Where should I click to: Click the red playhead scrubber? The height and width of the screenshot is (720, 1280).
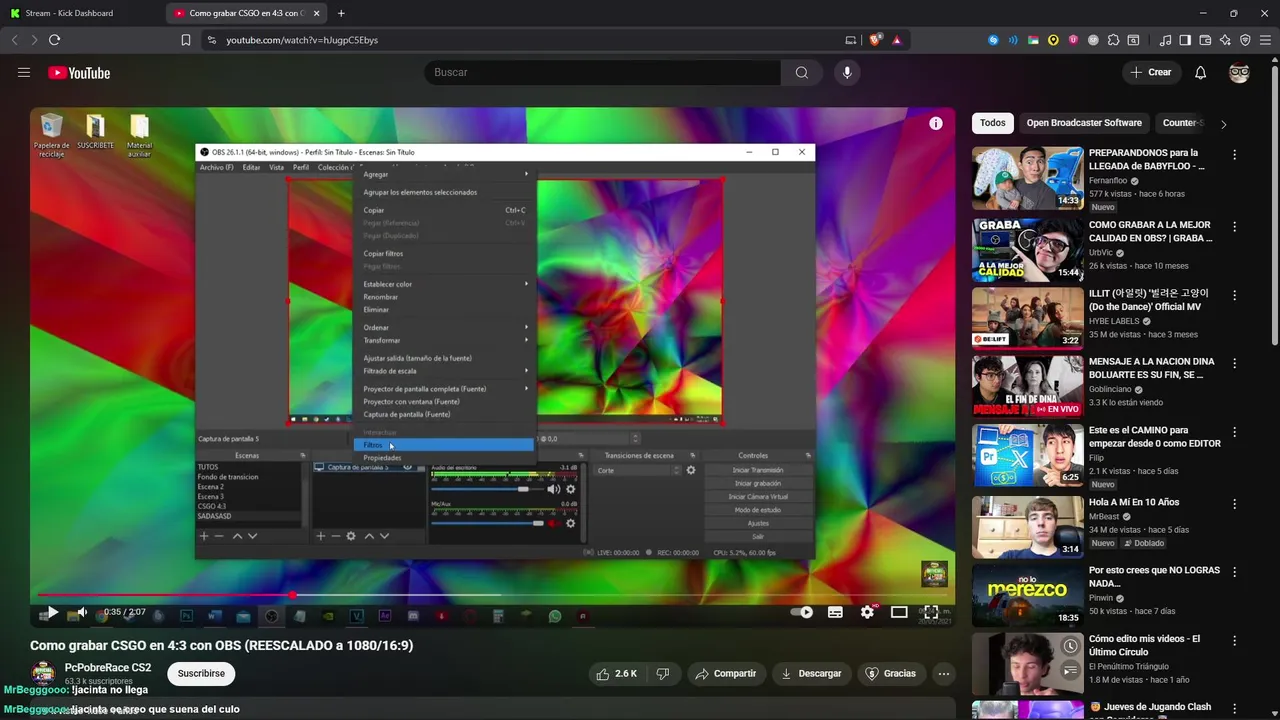tap(292, 595)
